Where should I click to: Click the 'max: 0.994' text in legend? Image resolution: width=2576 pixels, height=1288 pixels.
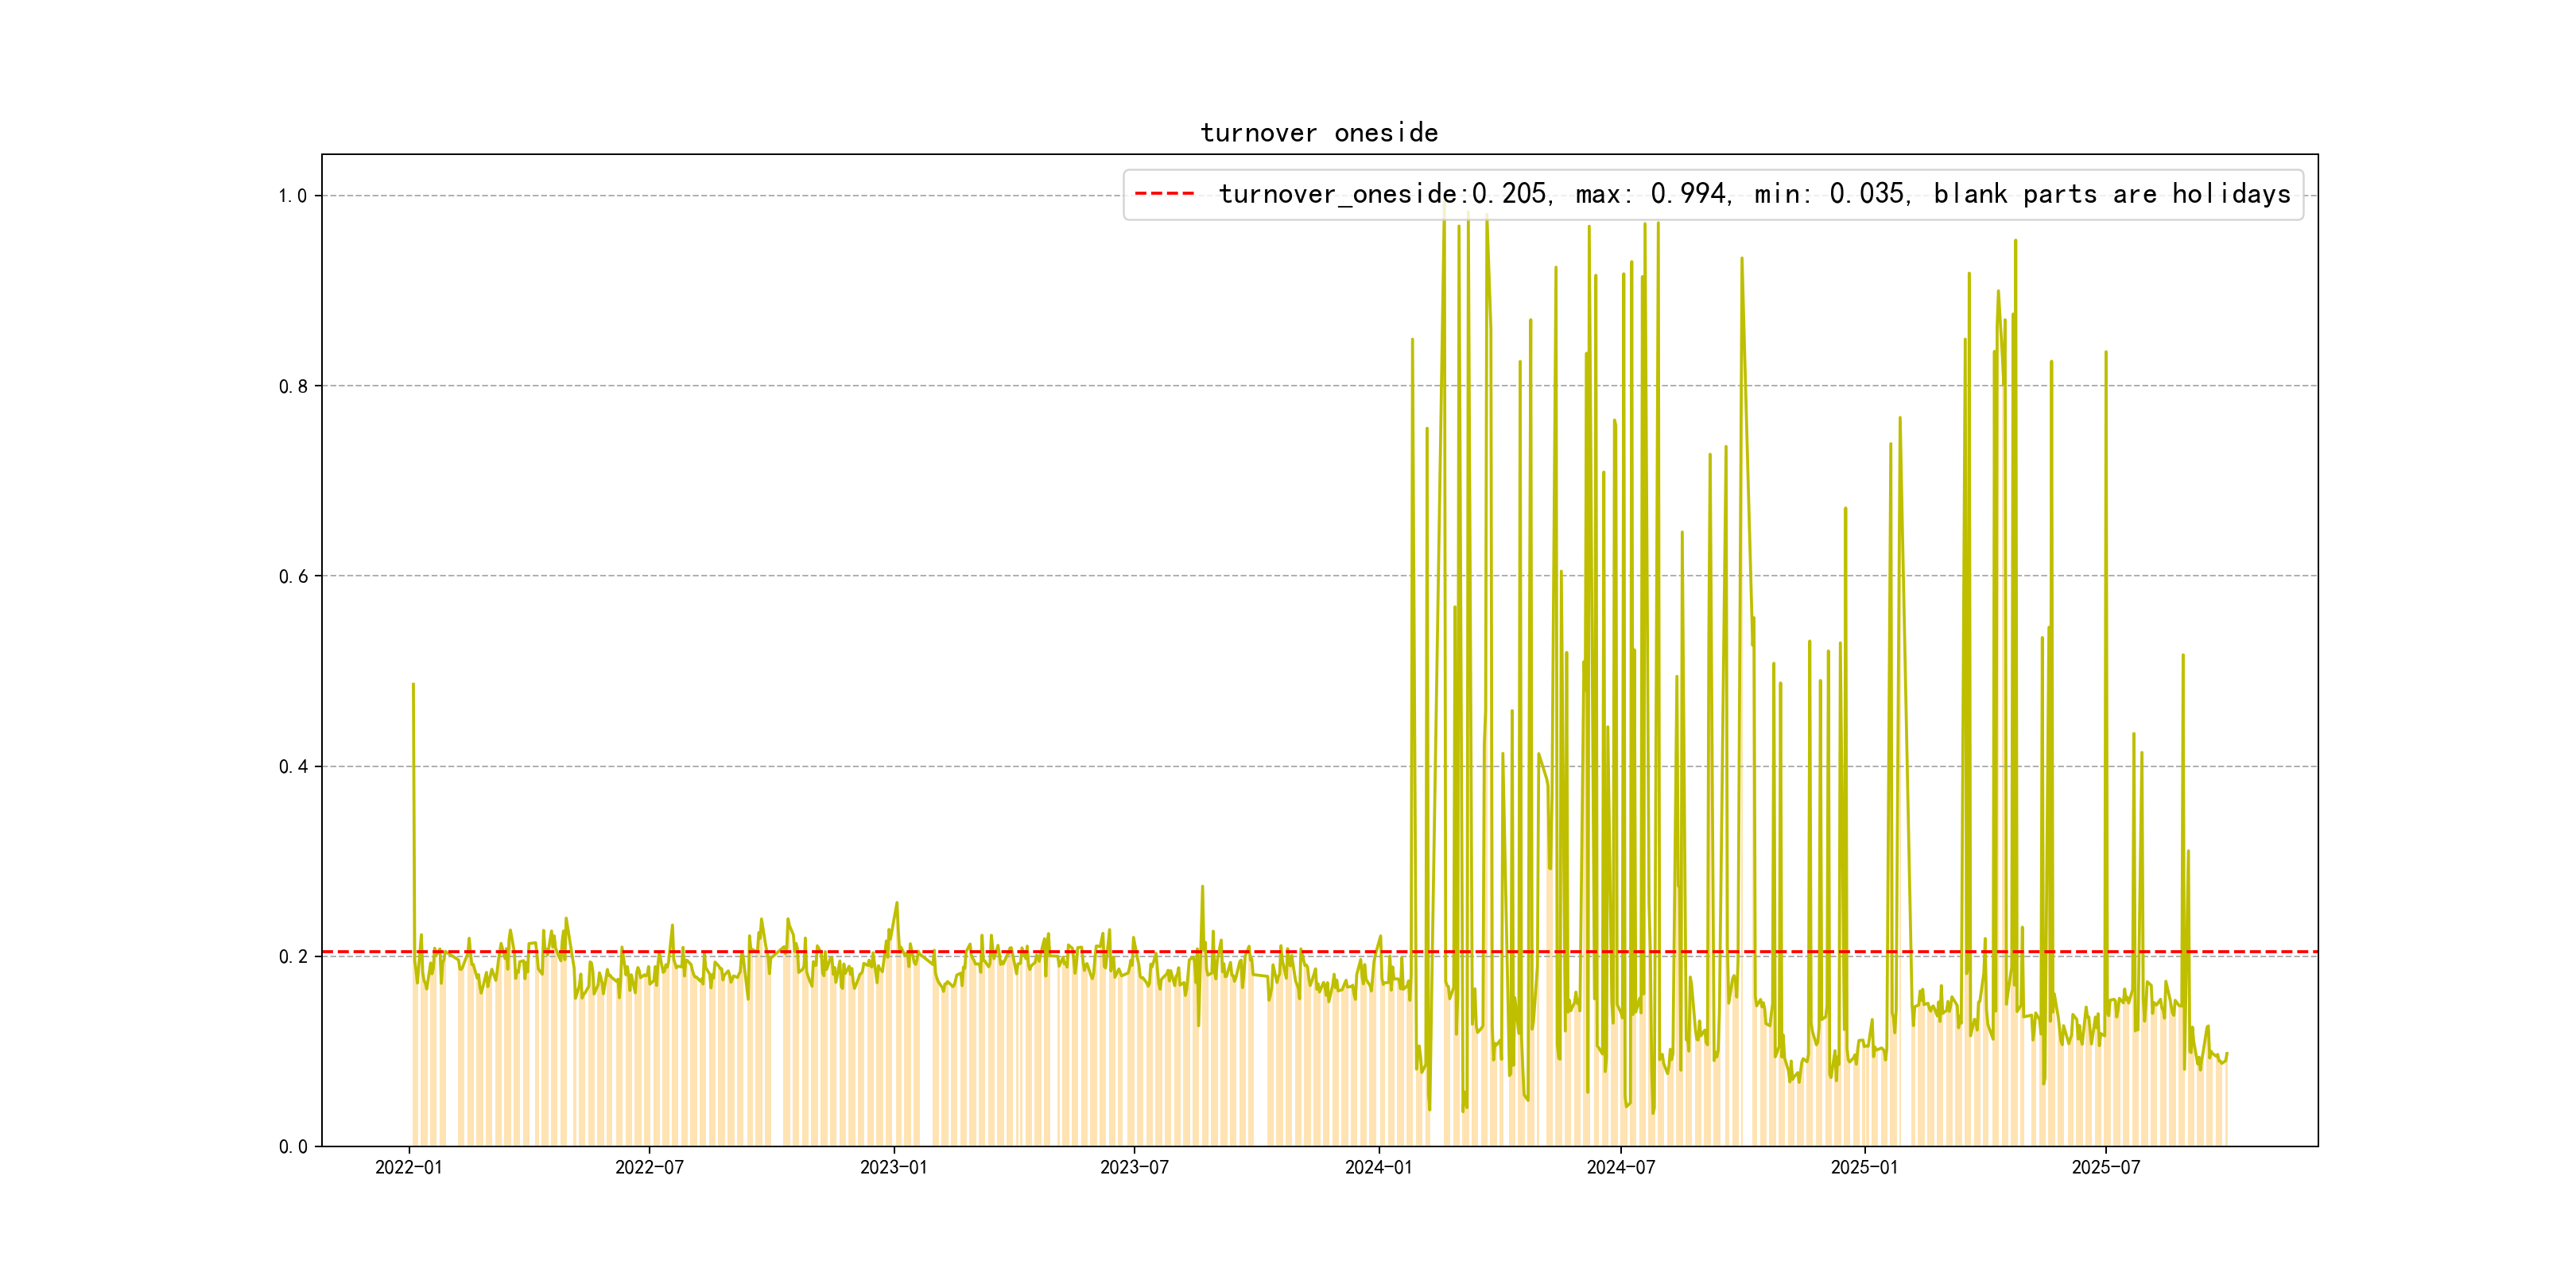pyautogui.click(x=1652, y=194)
